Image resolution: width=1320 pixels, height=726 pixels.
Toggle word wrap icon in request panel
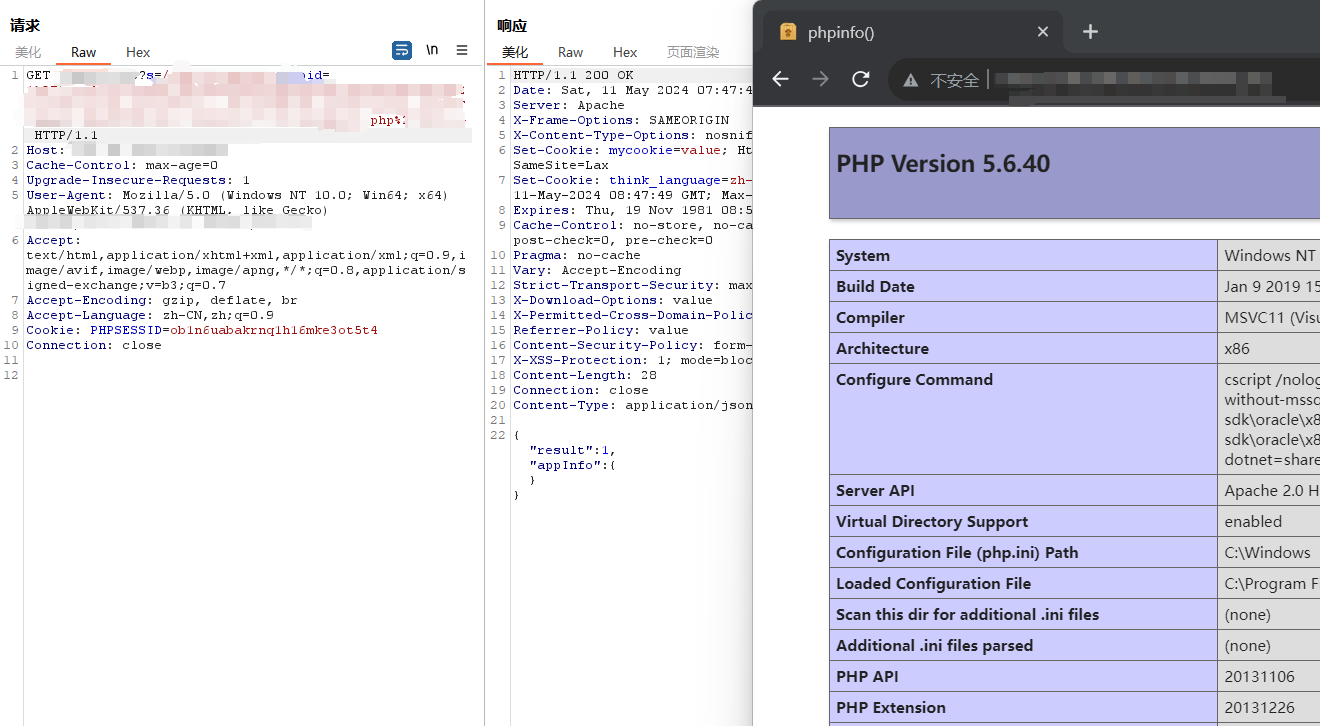click(402, 50)
